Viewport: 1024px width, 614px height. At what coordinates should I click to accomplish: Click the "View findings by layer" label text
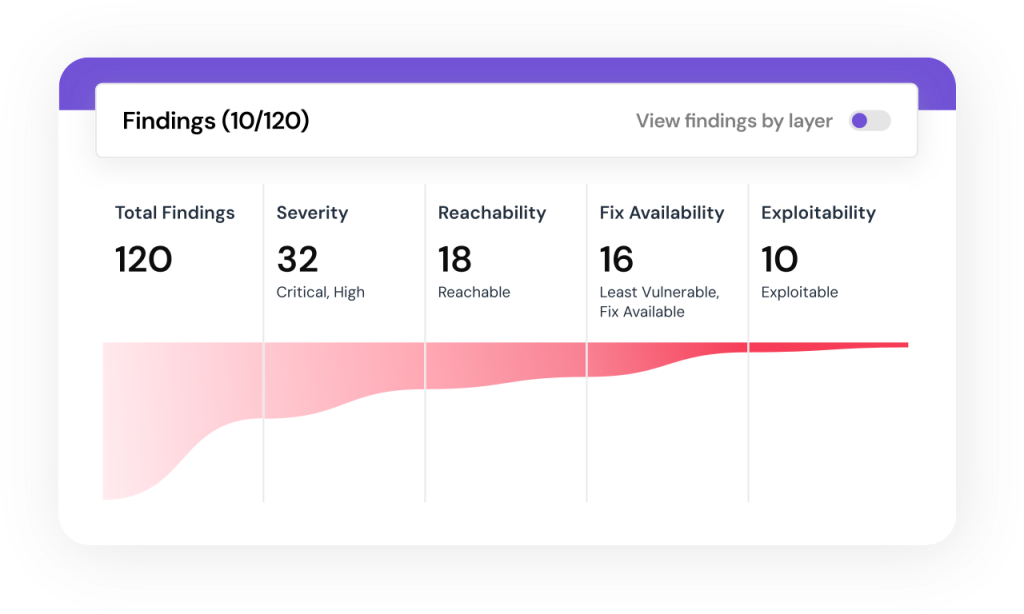click(x=734, y=121)
